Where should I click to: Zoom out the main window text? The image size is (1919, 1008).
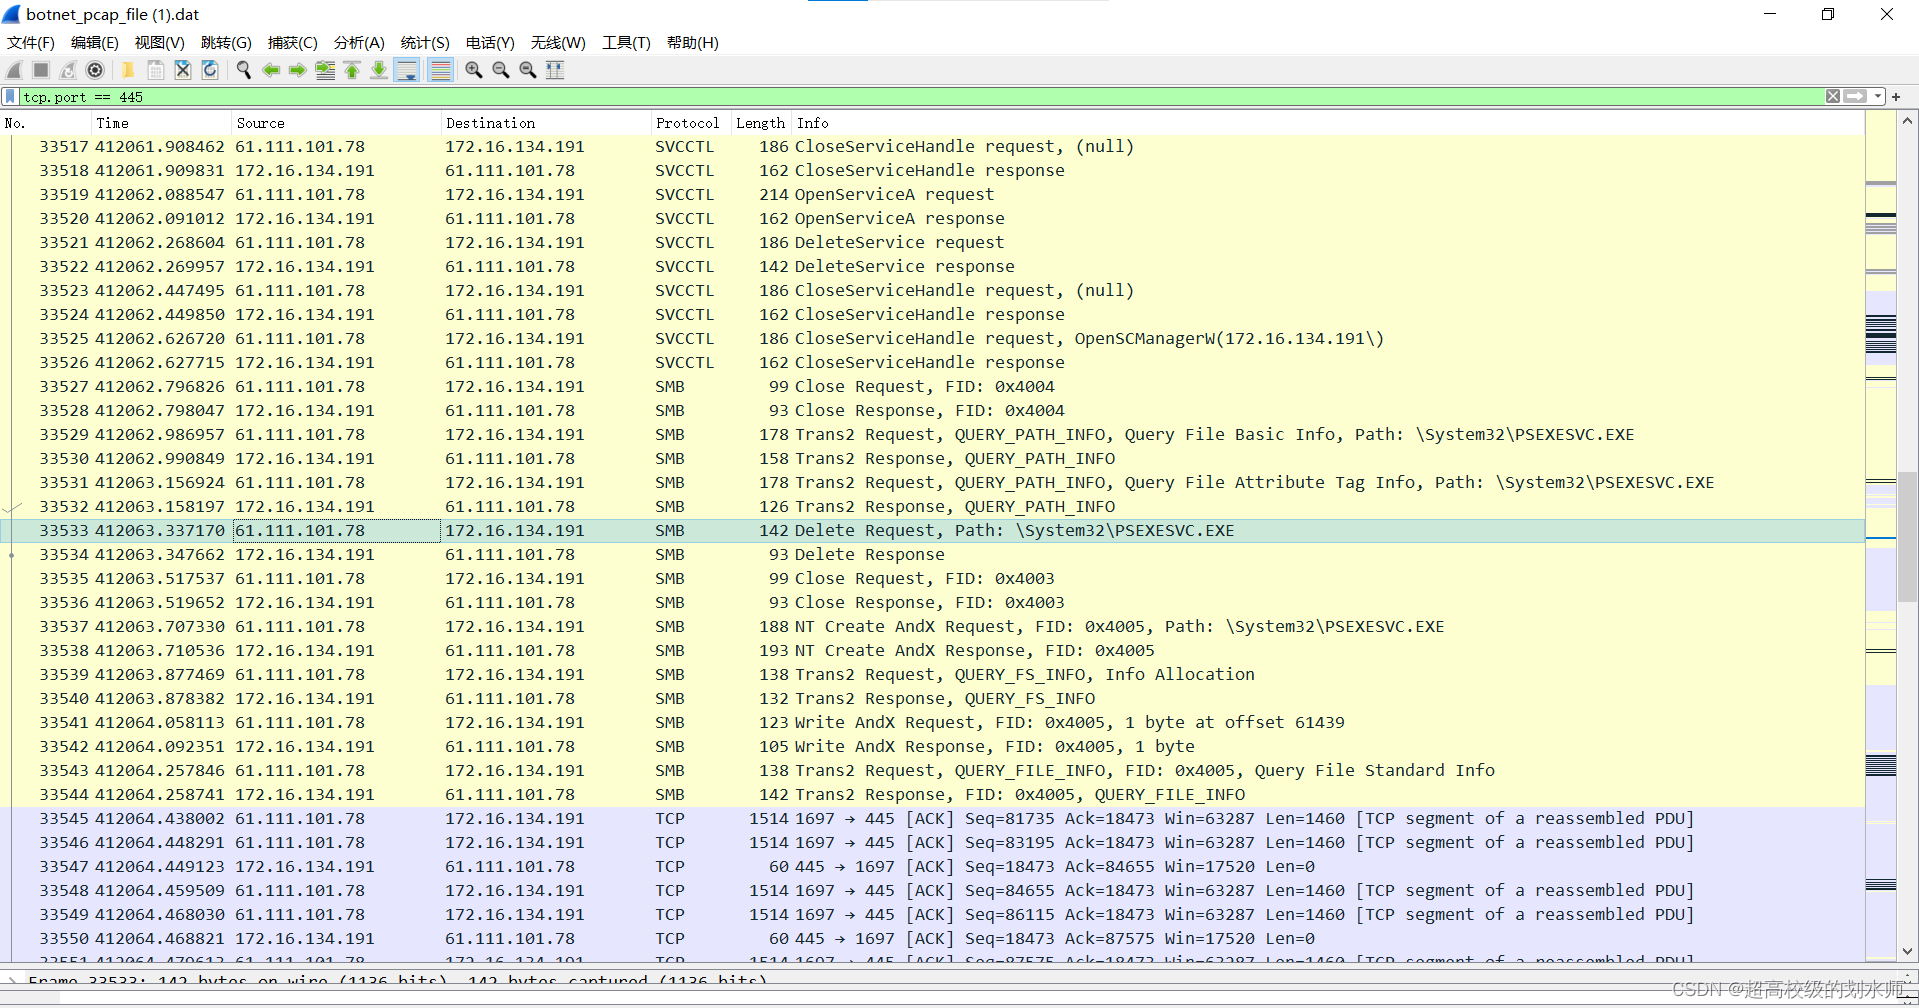click(x=501, y=70)
